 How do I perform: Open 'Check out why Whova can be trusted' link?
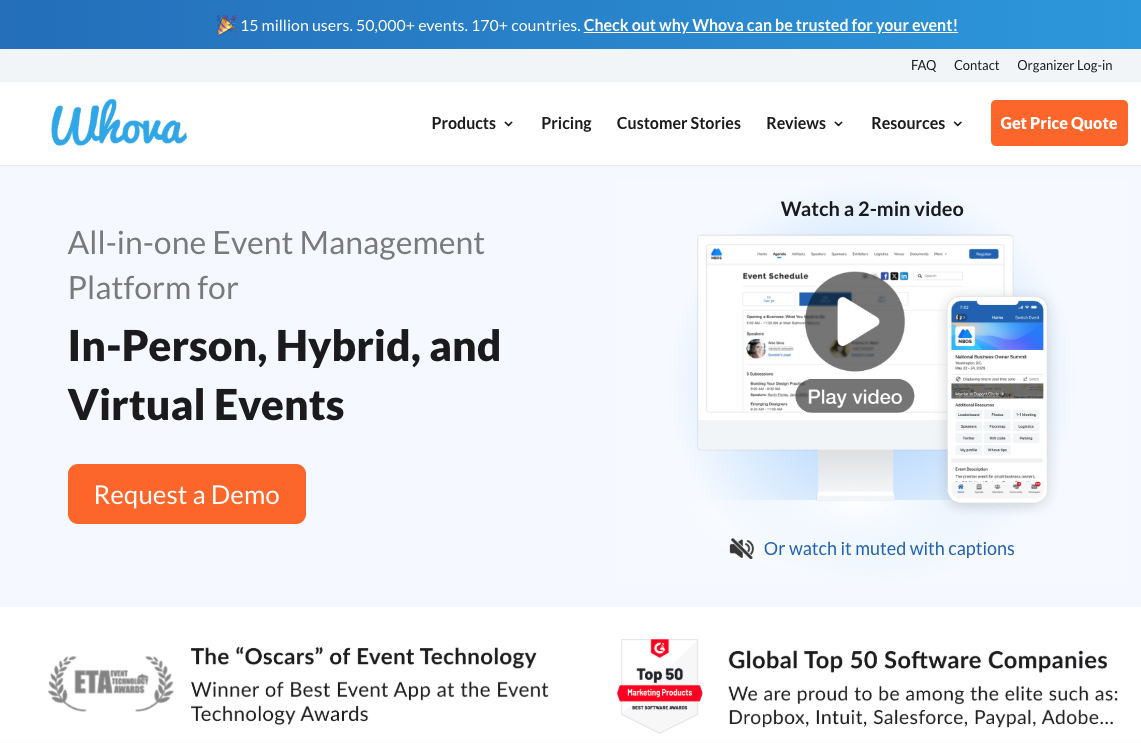(771, 25)
